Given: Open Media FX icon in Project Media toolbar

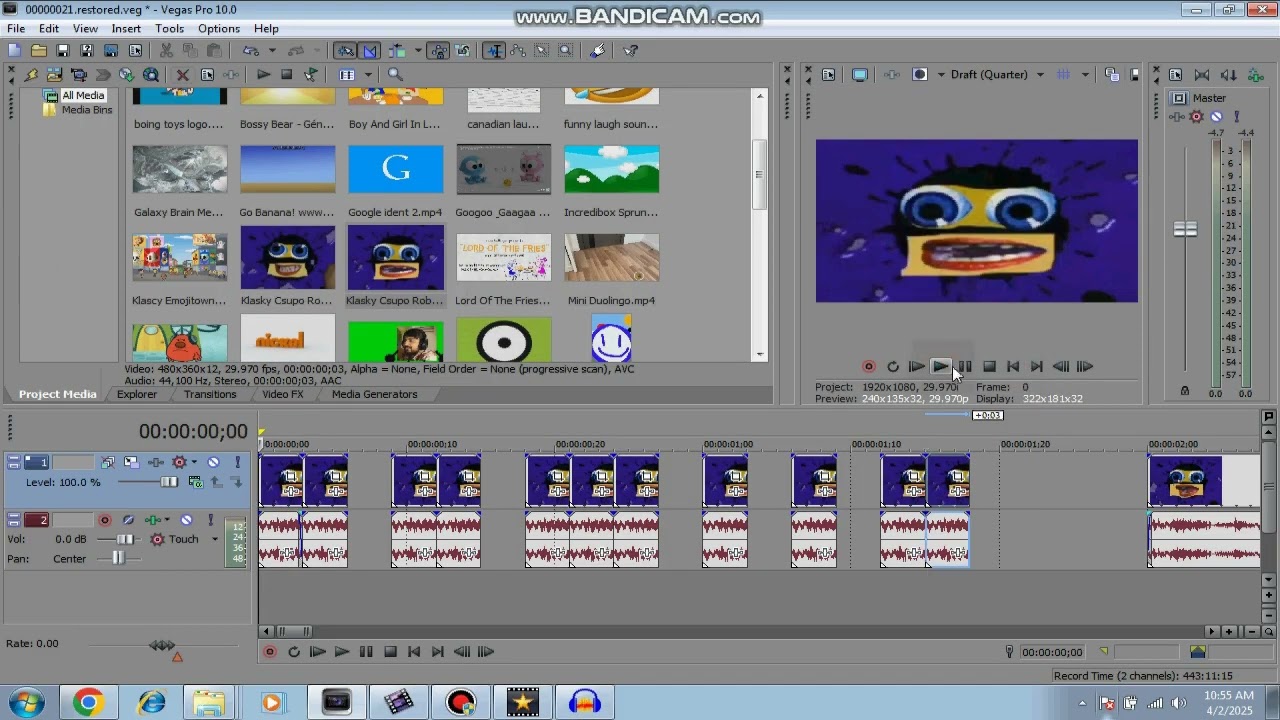Looking at the screenshot, I should tap(231, 74).
